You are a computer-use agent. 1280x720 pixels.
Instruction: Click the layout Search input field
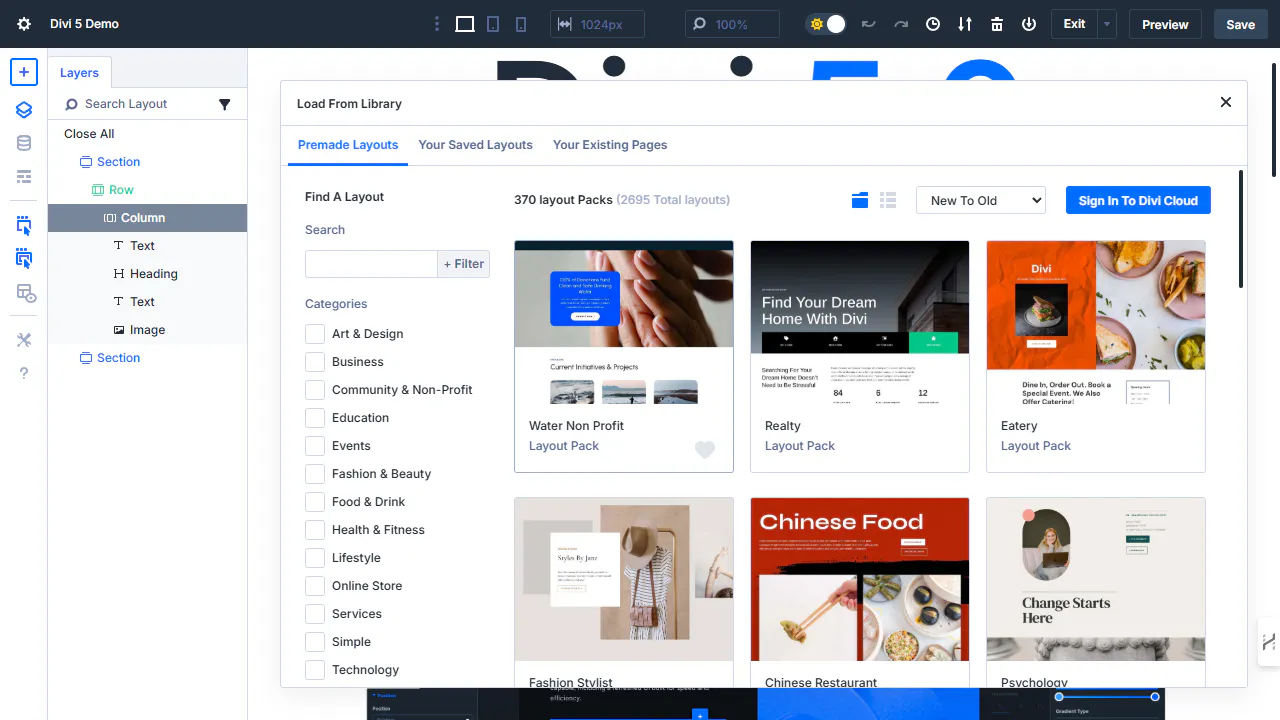pyautogui.click(x=371, y=264)
